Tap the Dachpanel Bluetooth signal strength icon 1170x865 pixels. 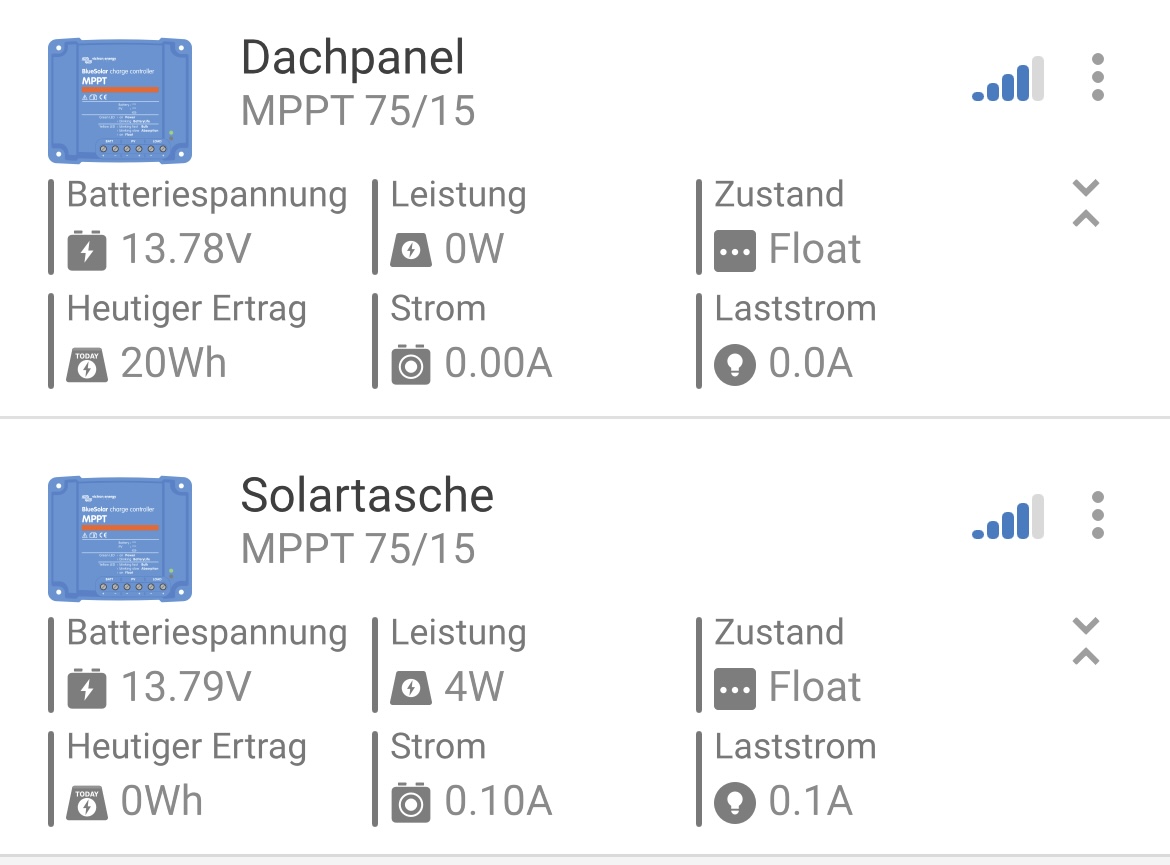(1008, 80)
